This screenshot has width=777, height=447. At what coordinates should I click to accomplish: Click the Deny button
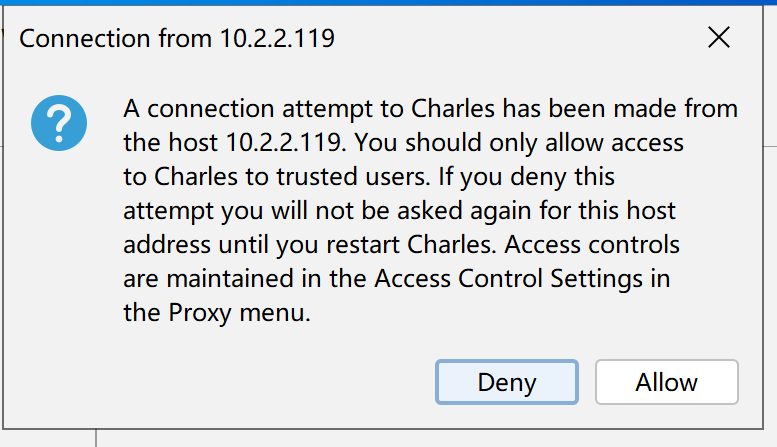[x=506, y=382]
